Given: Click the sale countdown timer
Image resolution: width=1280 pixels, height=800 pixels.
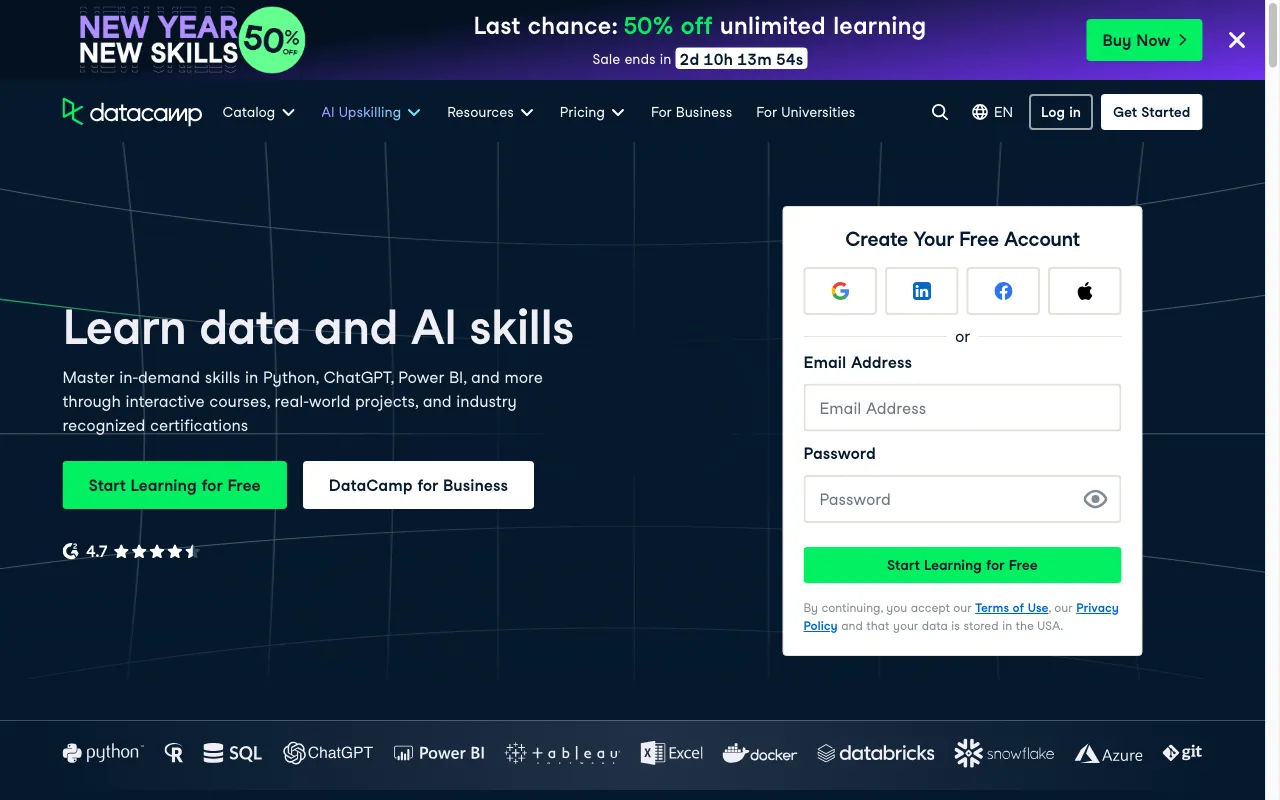Looking at the screenshot, I should click(741, 59).
